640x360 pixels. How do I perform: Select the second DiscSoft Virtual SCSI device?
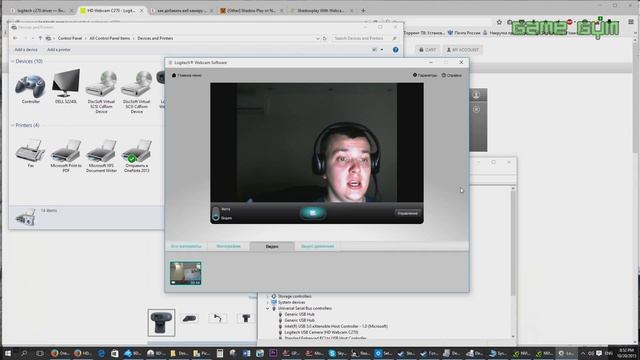coord(137,92)
